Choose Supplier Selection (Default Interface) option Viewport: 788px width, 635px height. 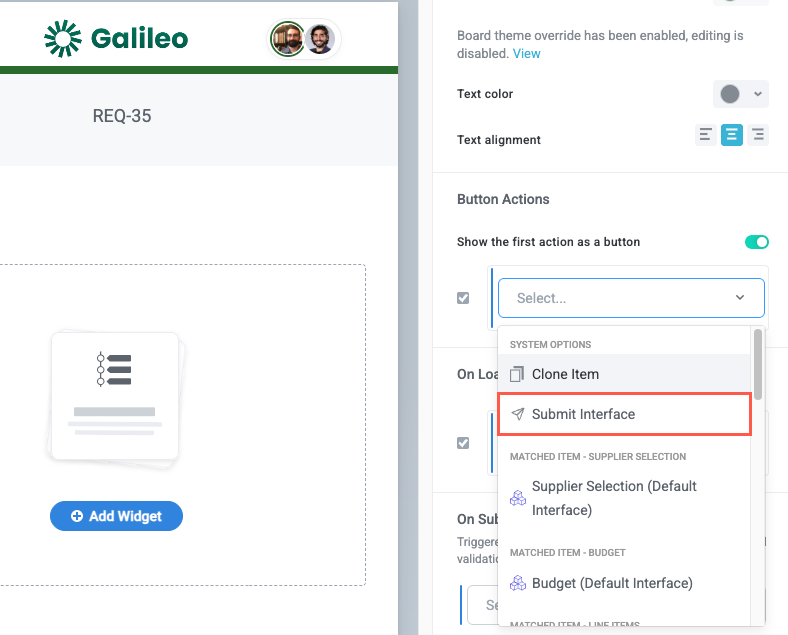614,498
